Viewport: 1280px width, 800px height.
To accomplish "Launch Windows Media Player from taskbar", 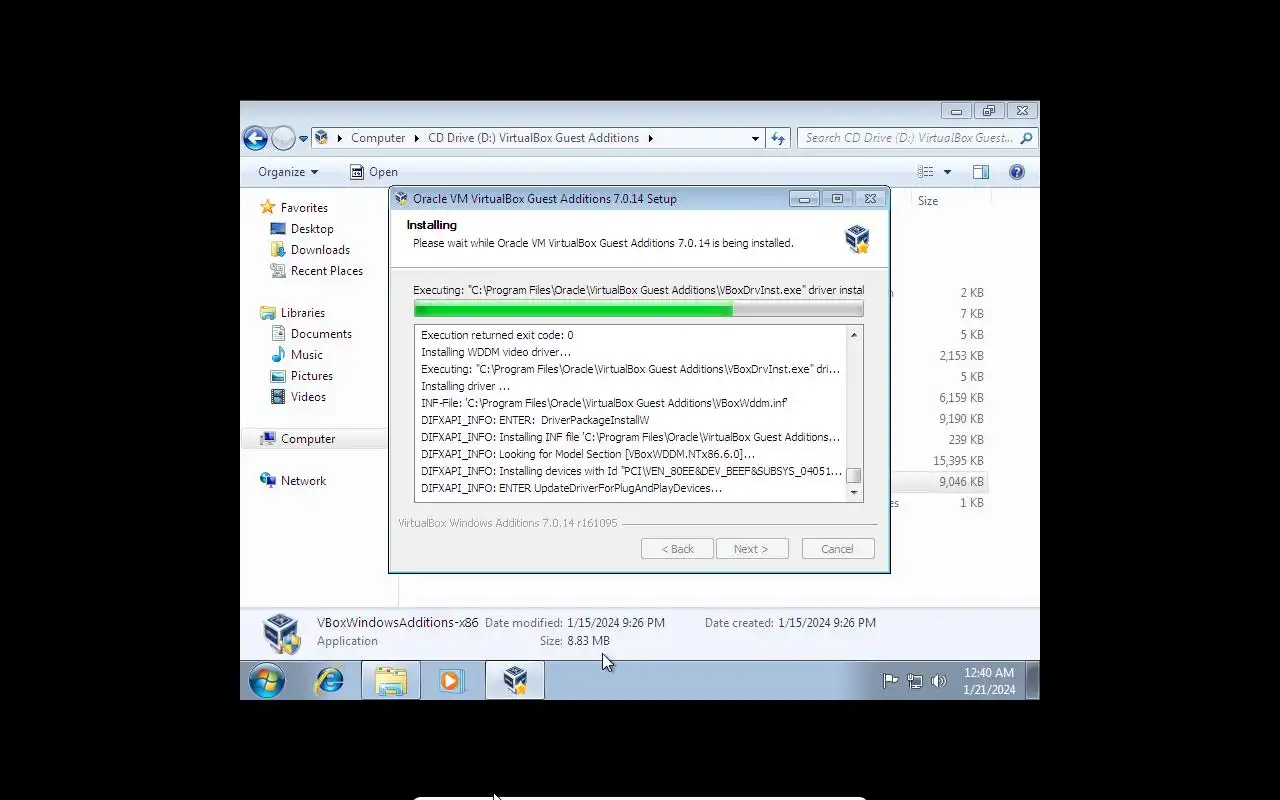I will coord(451,681).
